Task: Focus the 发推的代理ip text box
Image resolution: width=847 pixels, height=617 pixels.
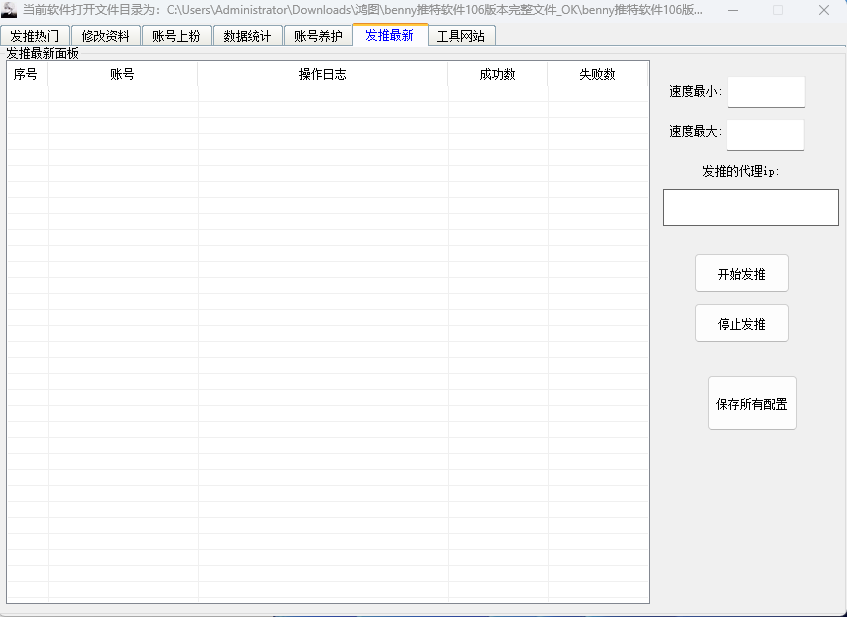Action: (x=751, y=207)
